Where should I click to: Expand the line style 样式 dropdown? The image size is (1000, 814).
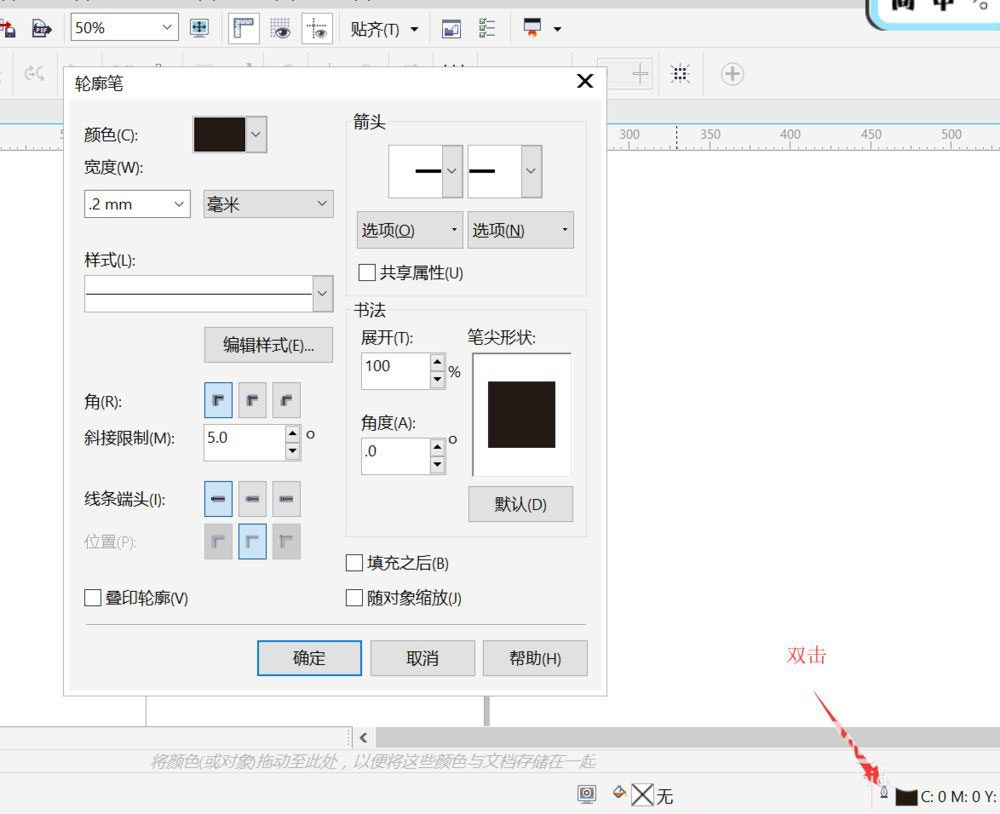pyautogui.click(x=322, y=294)
